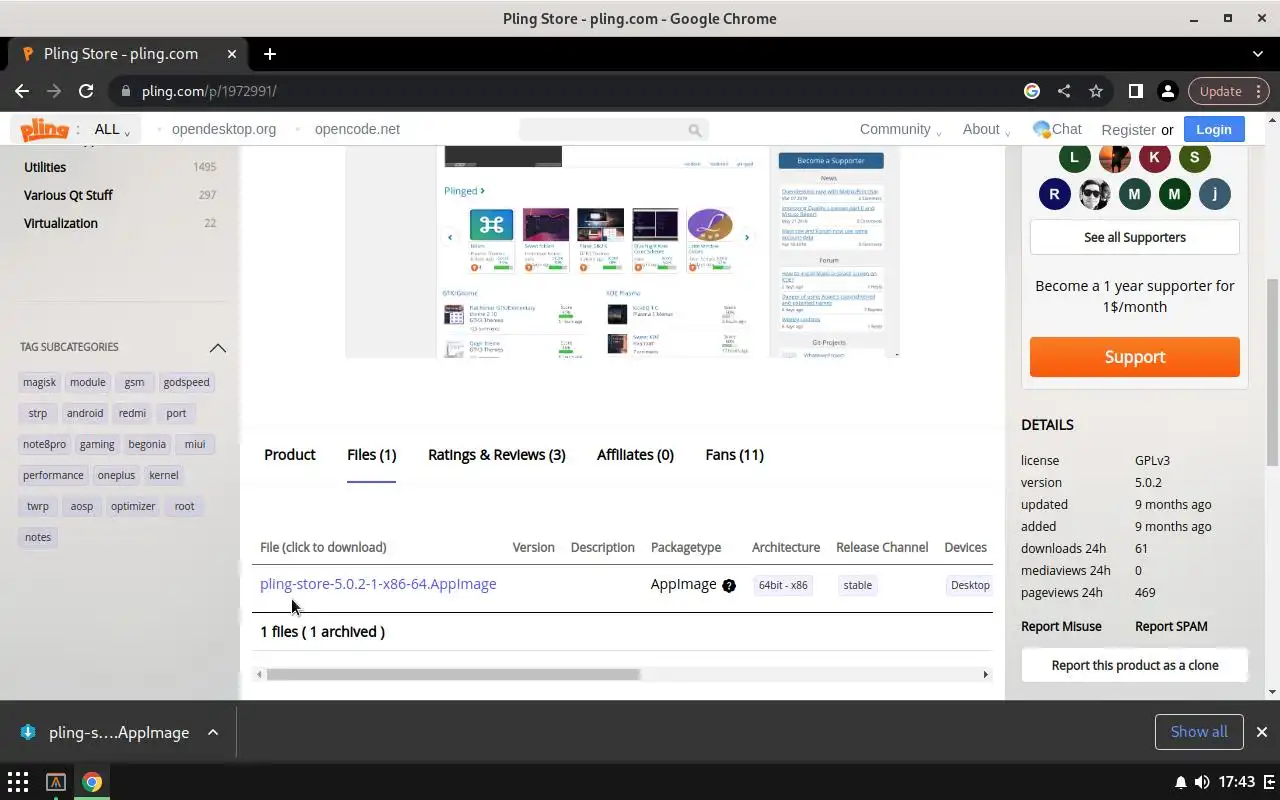Click Report this product as a clone
Viewport: 1280px width, 800px height.
[x=1134, y=665]
